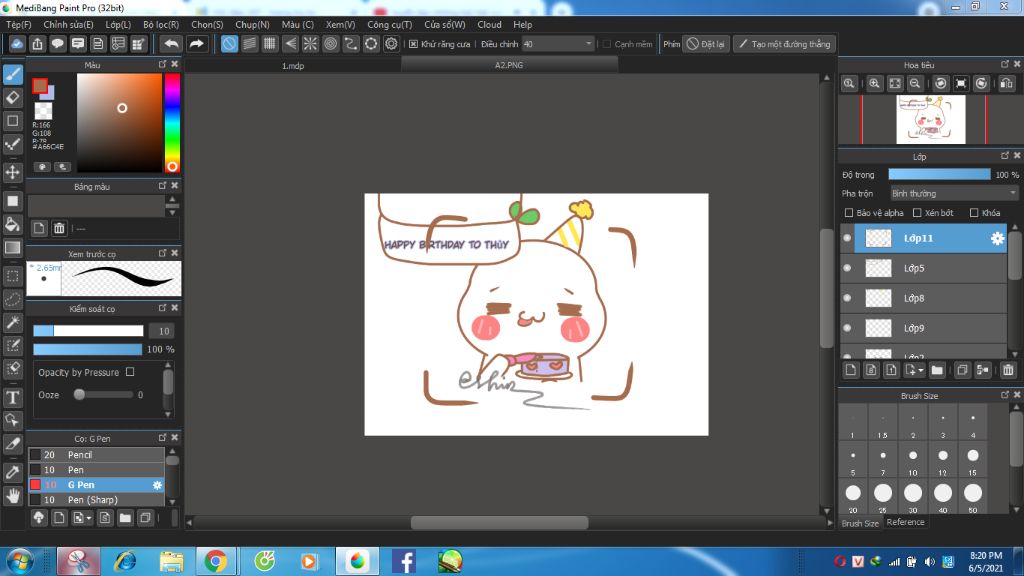This screenshot has width=1024, height=576.
Task: Click Đặt lại button
Action: click(x=706, y=44)
